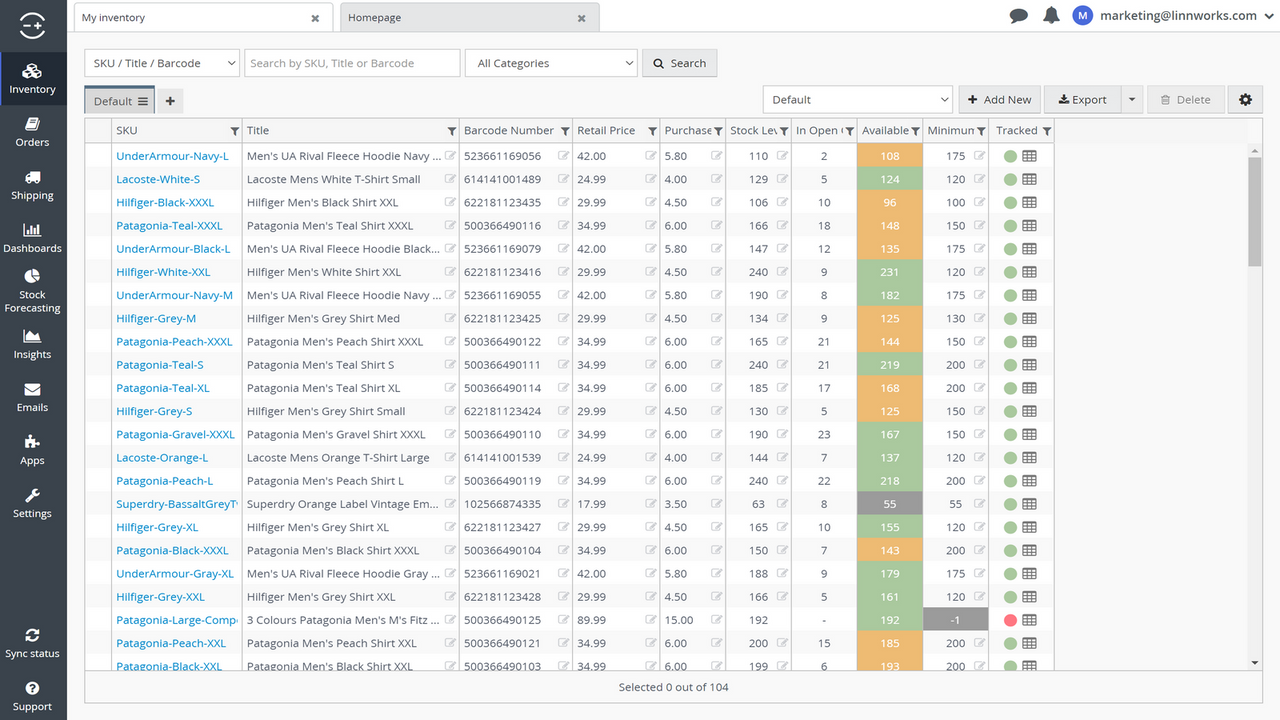Close the Homepage tab
Image resolution: width=1280 pixels, height=720 pixels.
point(582,18)
